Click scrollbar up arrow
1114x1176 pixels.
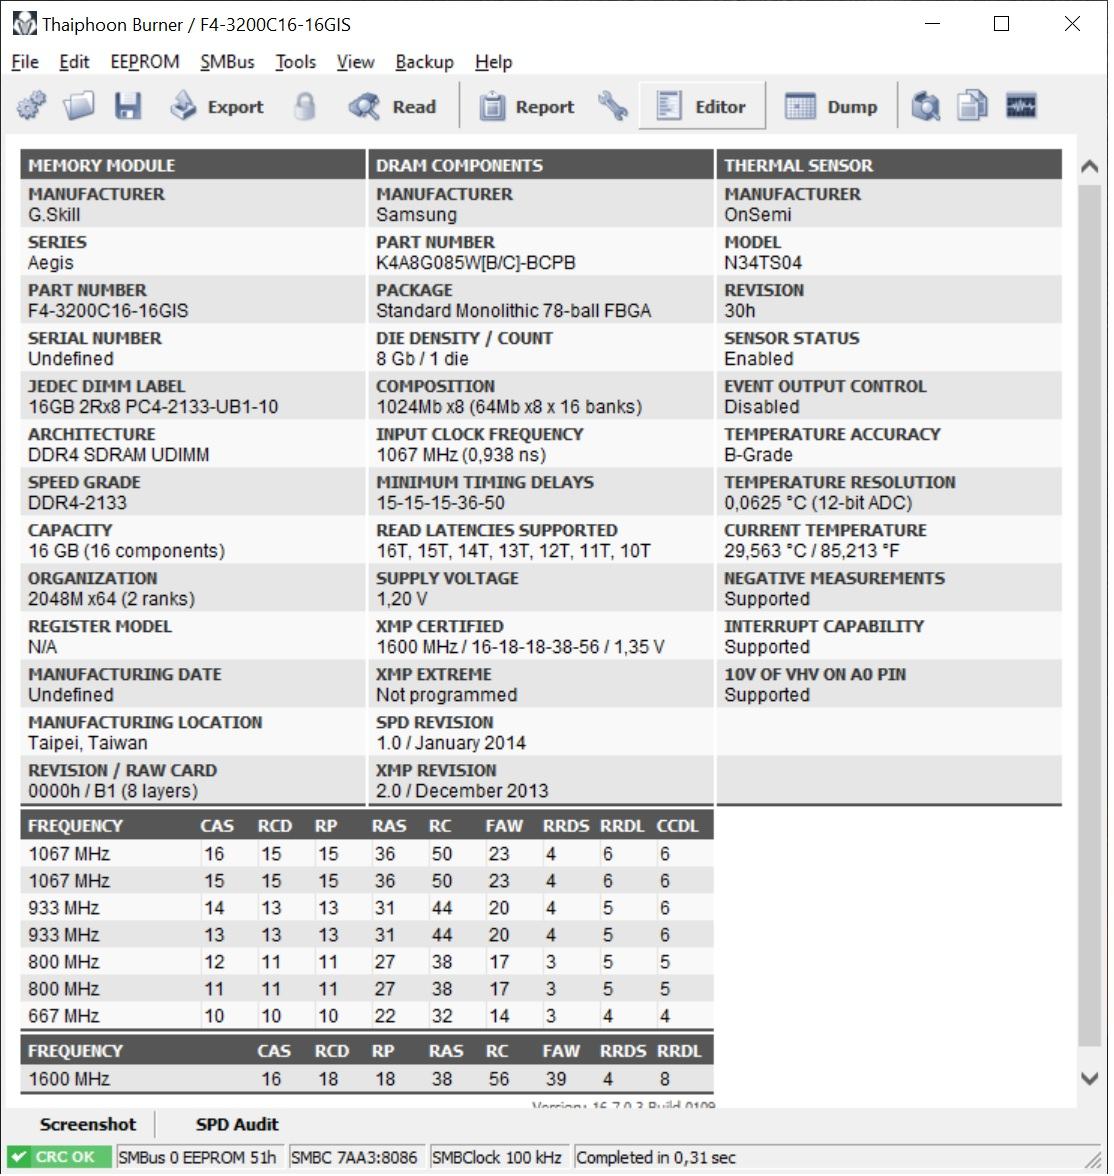pyautogui.click(x=1089, y=166)
